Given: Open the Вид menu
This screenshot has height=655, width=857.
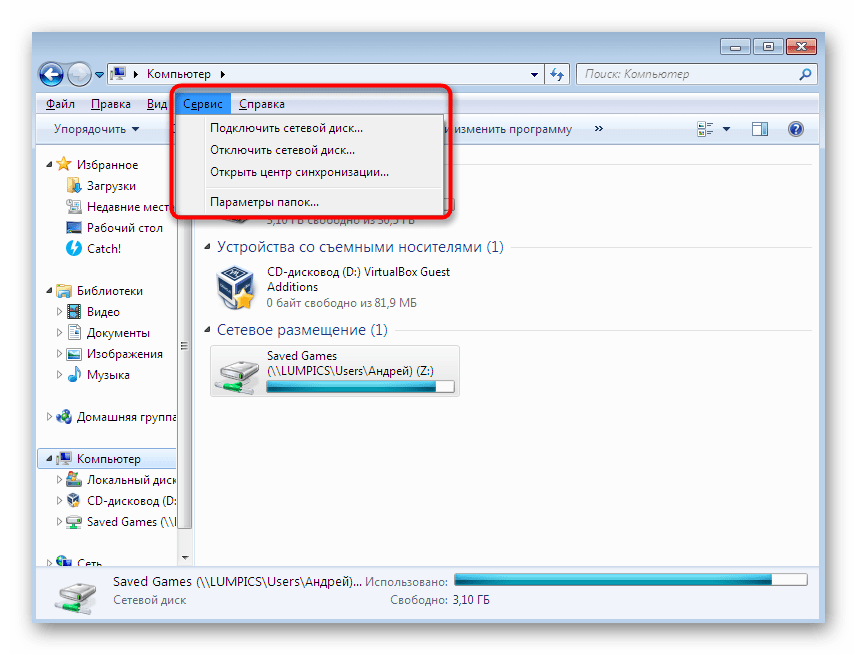Looking at the screenshot, I should point(156,104).
